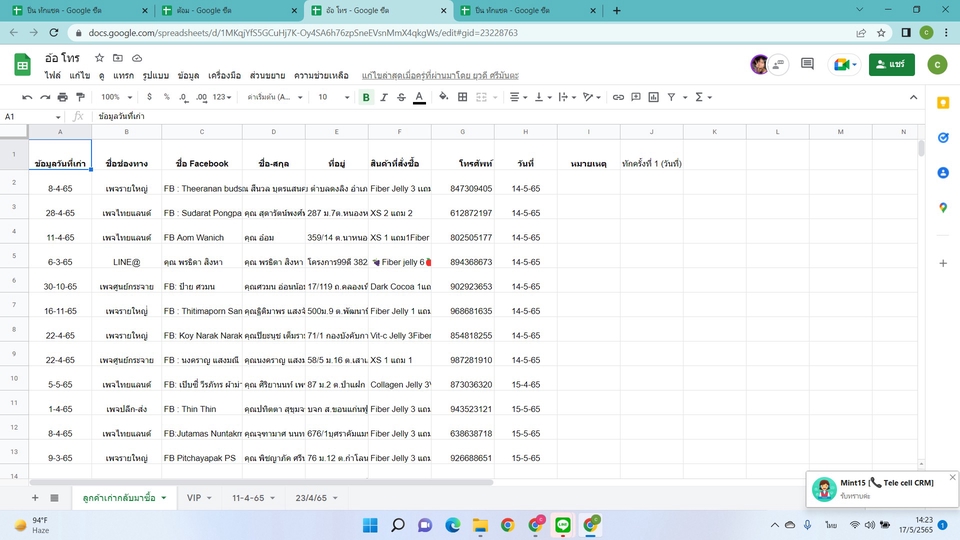The image size is (960, 540).
Task: Open the zoom 100% dropdown
Action: (116, 97)
